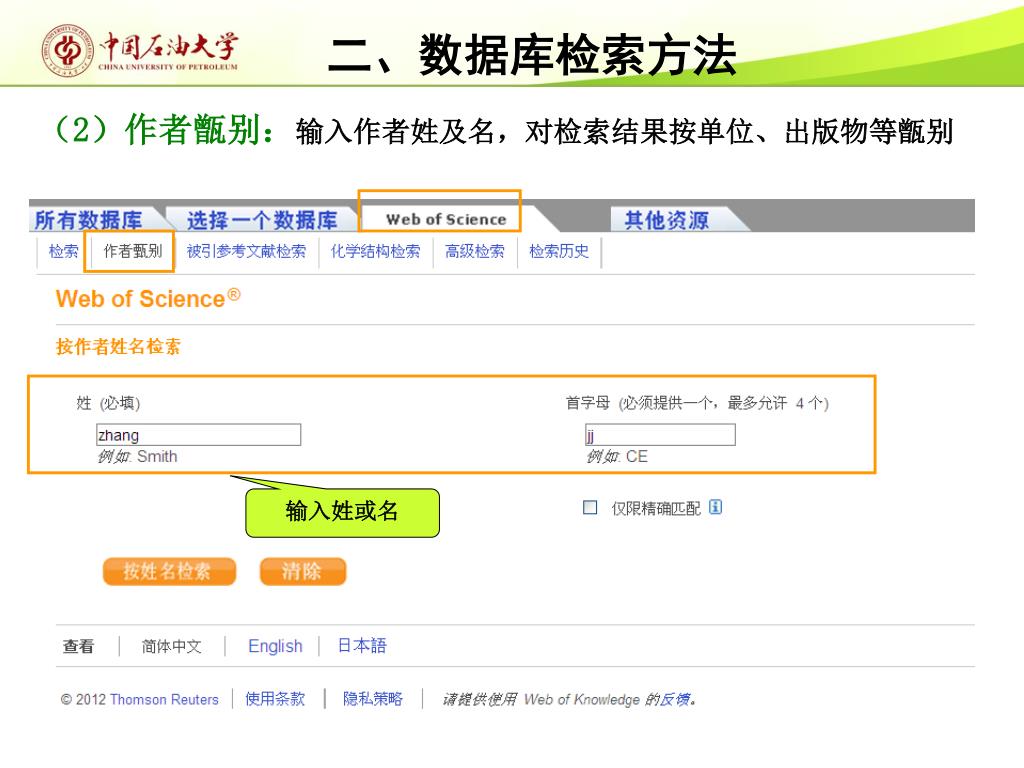Go to the 检索 sub-tab

[x=63, y=251]
